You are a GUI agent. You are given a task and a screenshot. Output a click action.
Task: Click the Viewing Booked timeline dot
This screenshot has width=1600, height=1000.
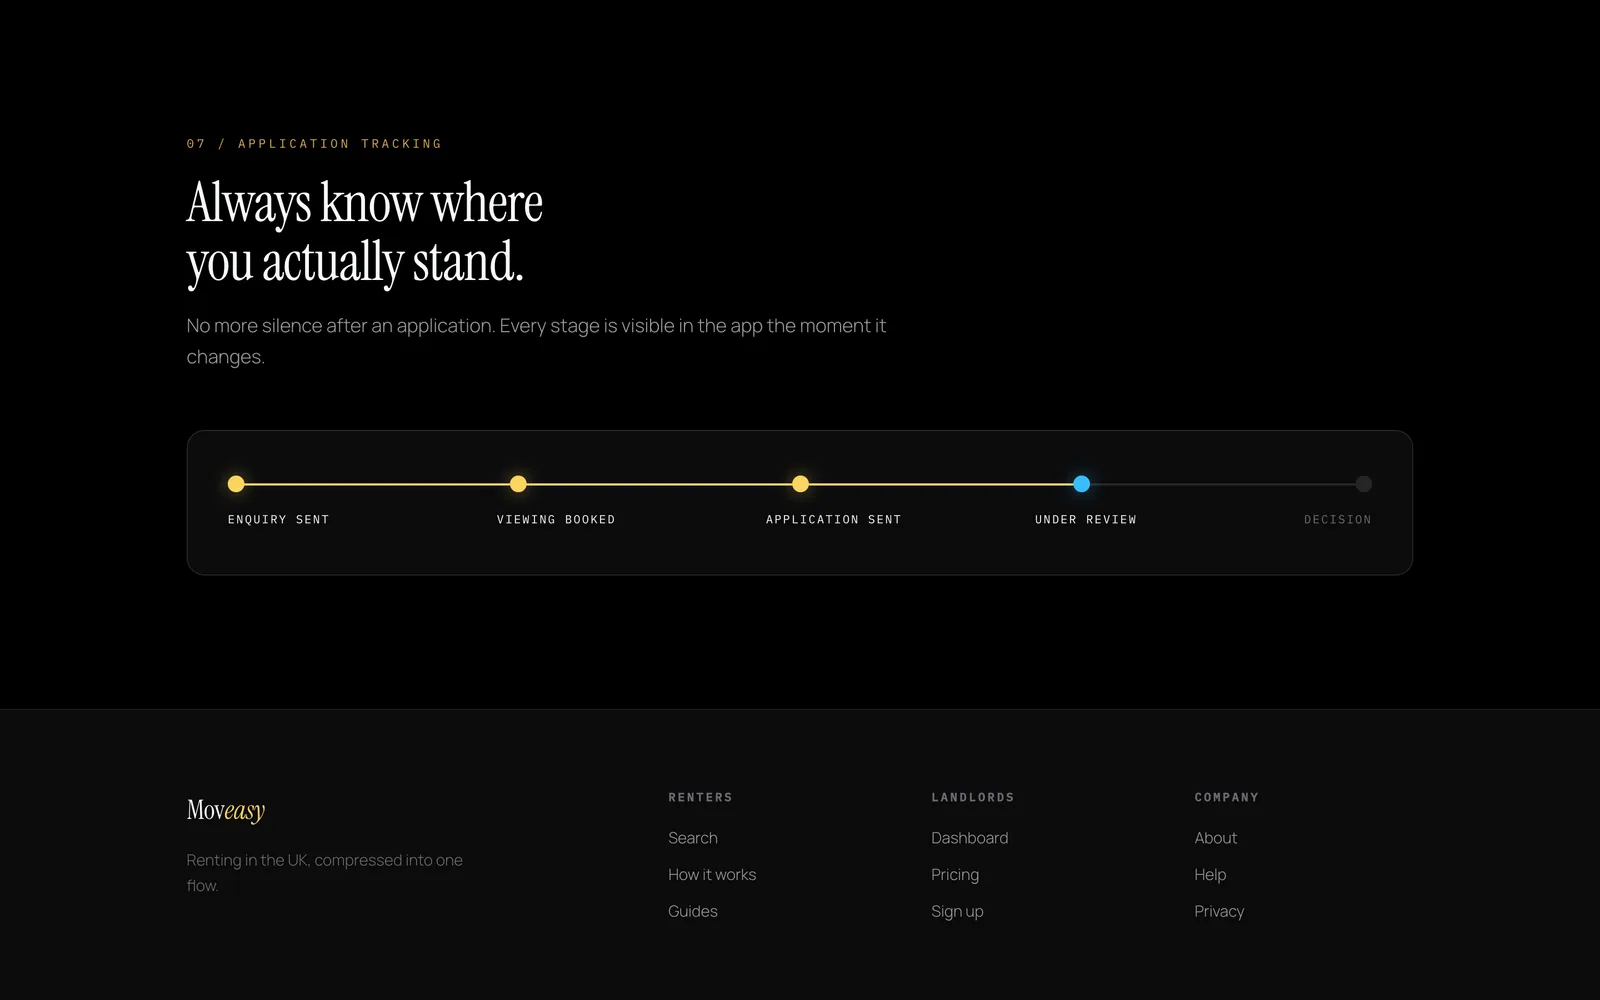[518, 484]
